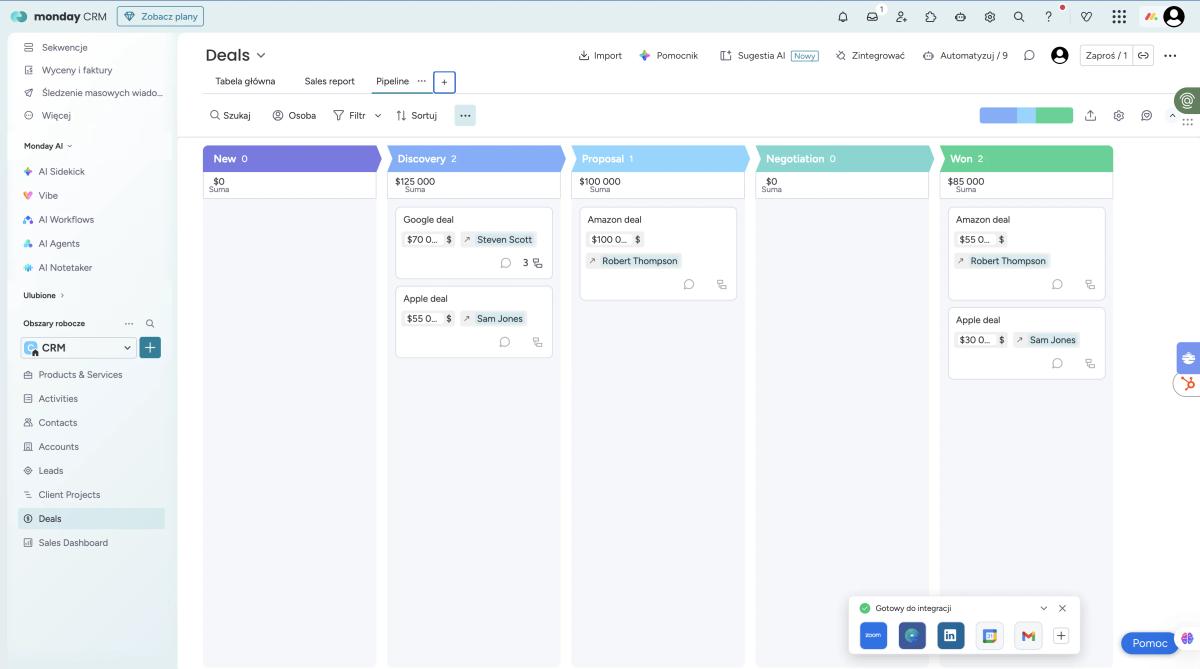Open the board discussion speech bubble icon
Image resolution: width=1200 pixels, height=669 pixels.
(1029, 55)
